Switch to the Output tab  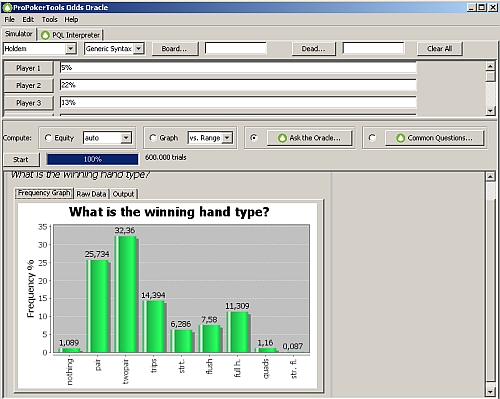coord(123,194)
